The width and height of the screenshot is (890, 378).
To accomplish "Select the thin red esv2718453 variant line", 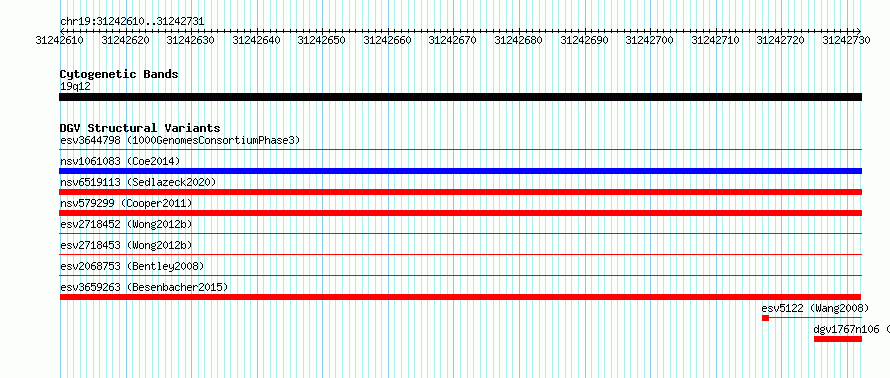I will [x=460, y=255].
